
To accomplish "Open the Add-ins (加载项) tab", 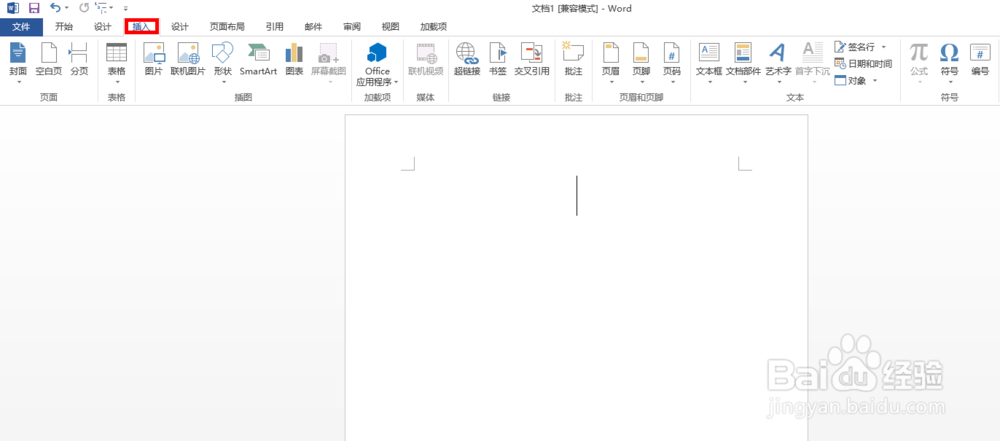I will coord(433,27).
